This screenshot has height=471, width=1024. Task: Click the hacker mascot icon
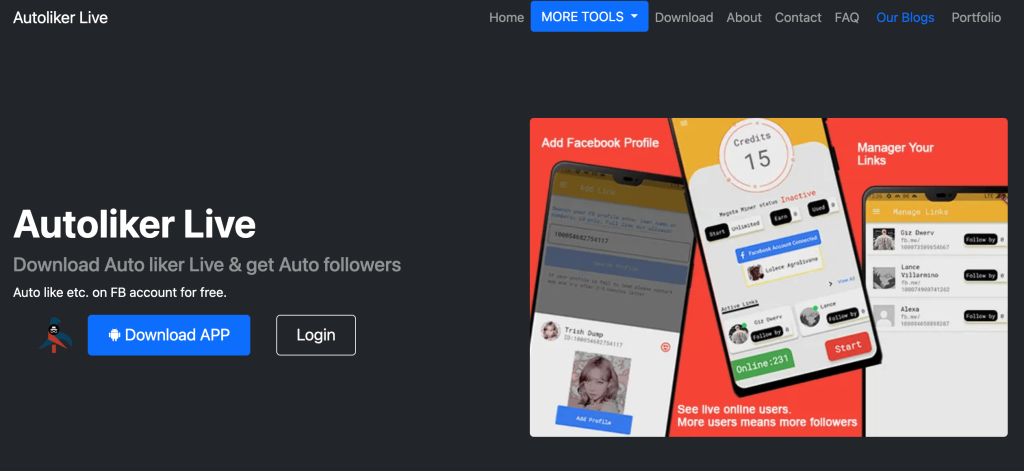(x=56, y=335)
